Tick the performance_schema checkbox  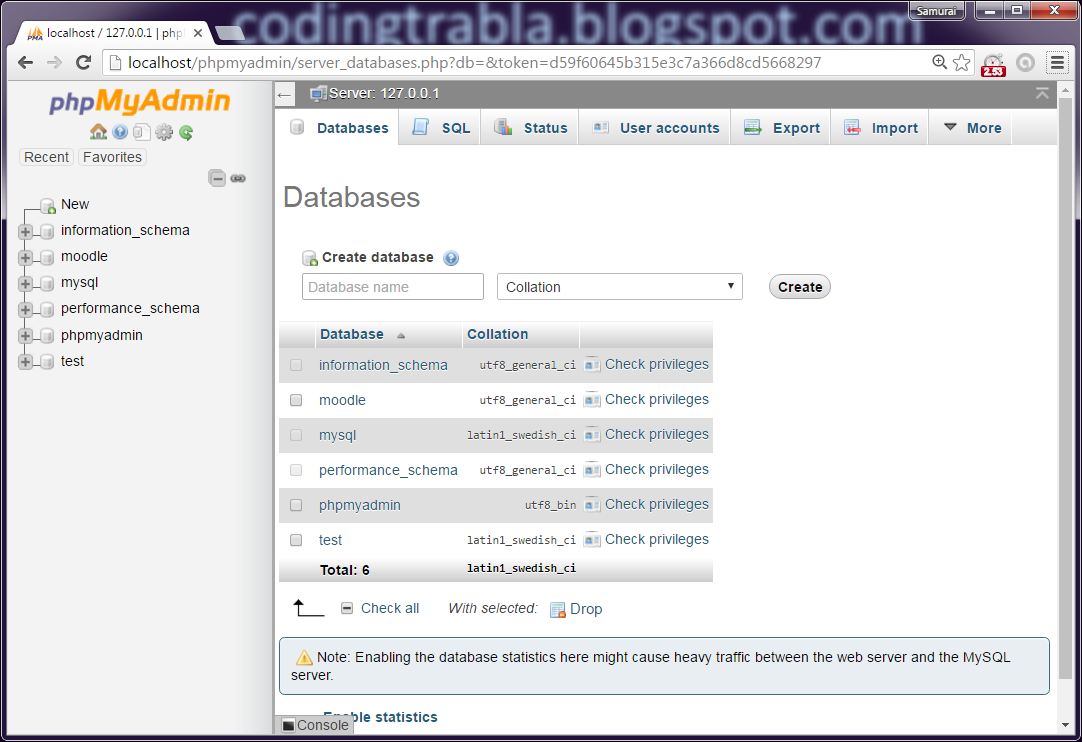point(296,470)
